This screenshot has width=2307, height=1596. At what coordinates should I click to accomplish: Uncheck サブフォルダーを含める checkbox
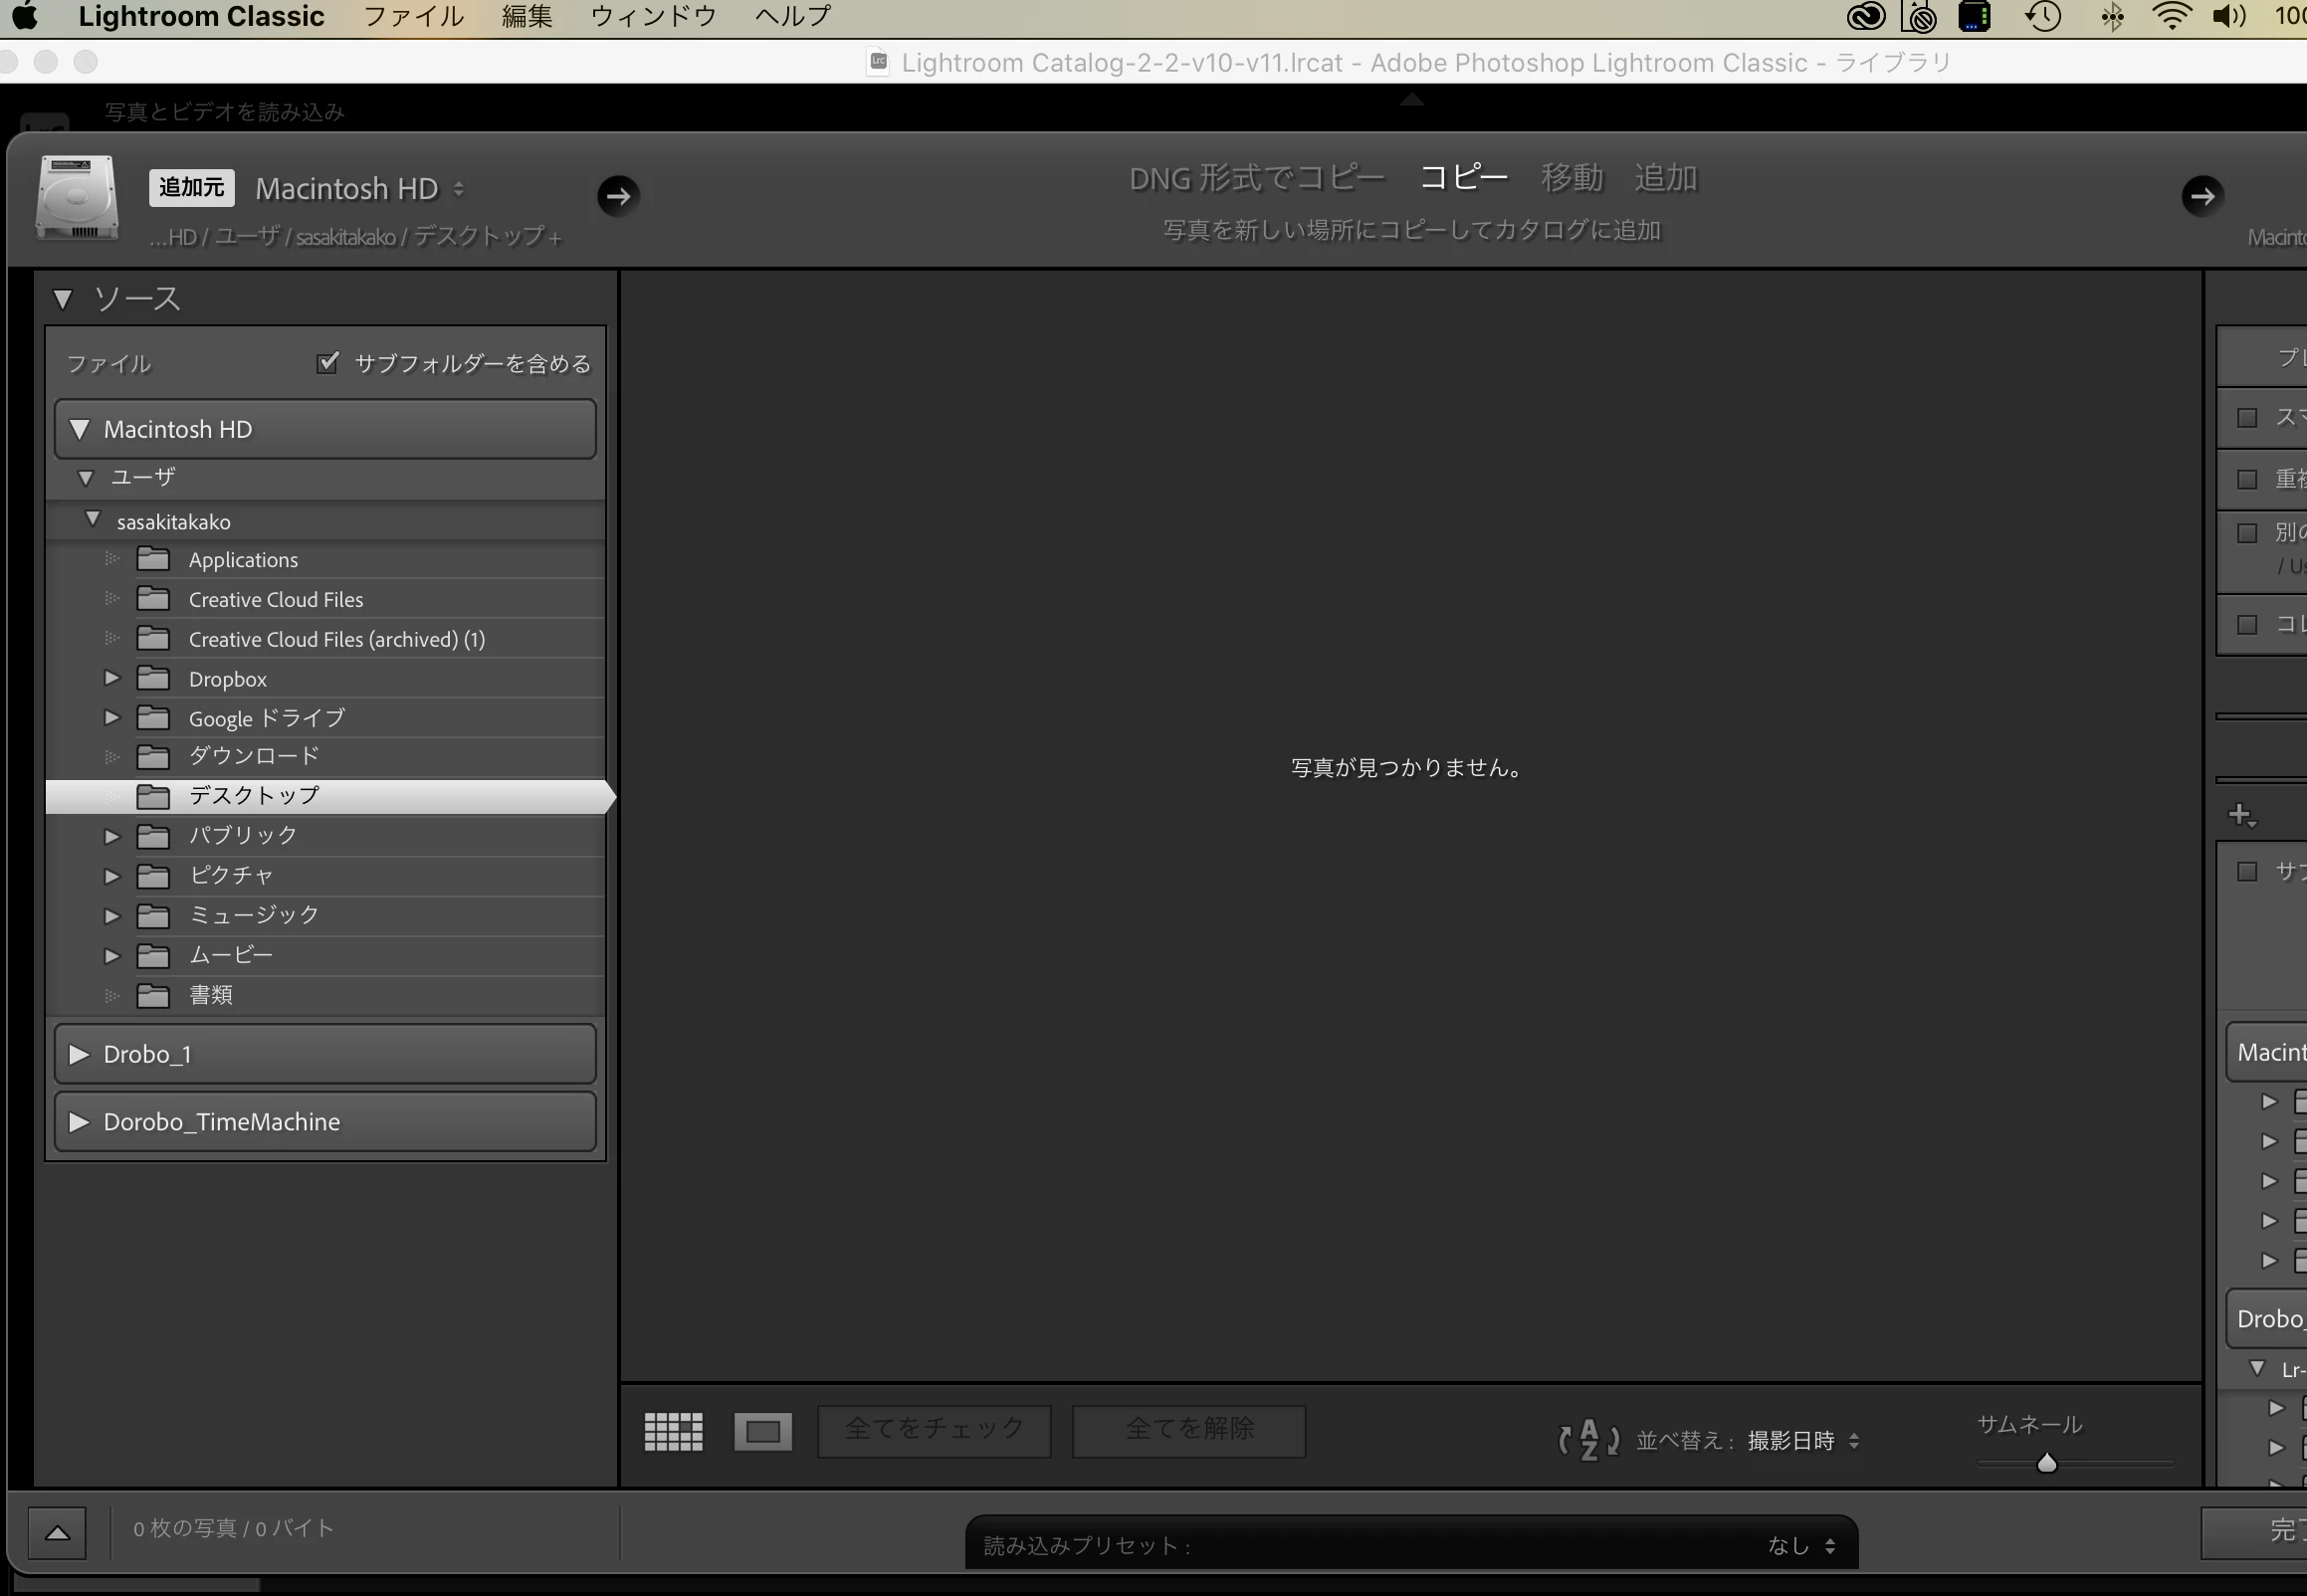[x=327, y=363]
